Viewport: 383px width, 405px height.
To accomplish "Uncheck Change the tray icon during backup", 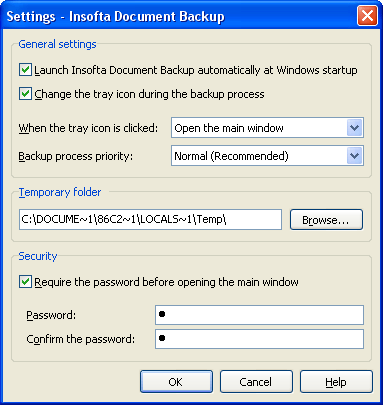I will click(25, 94).
